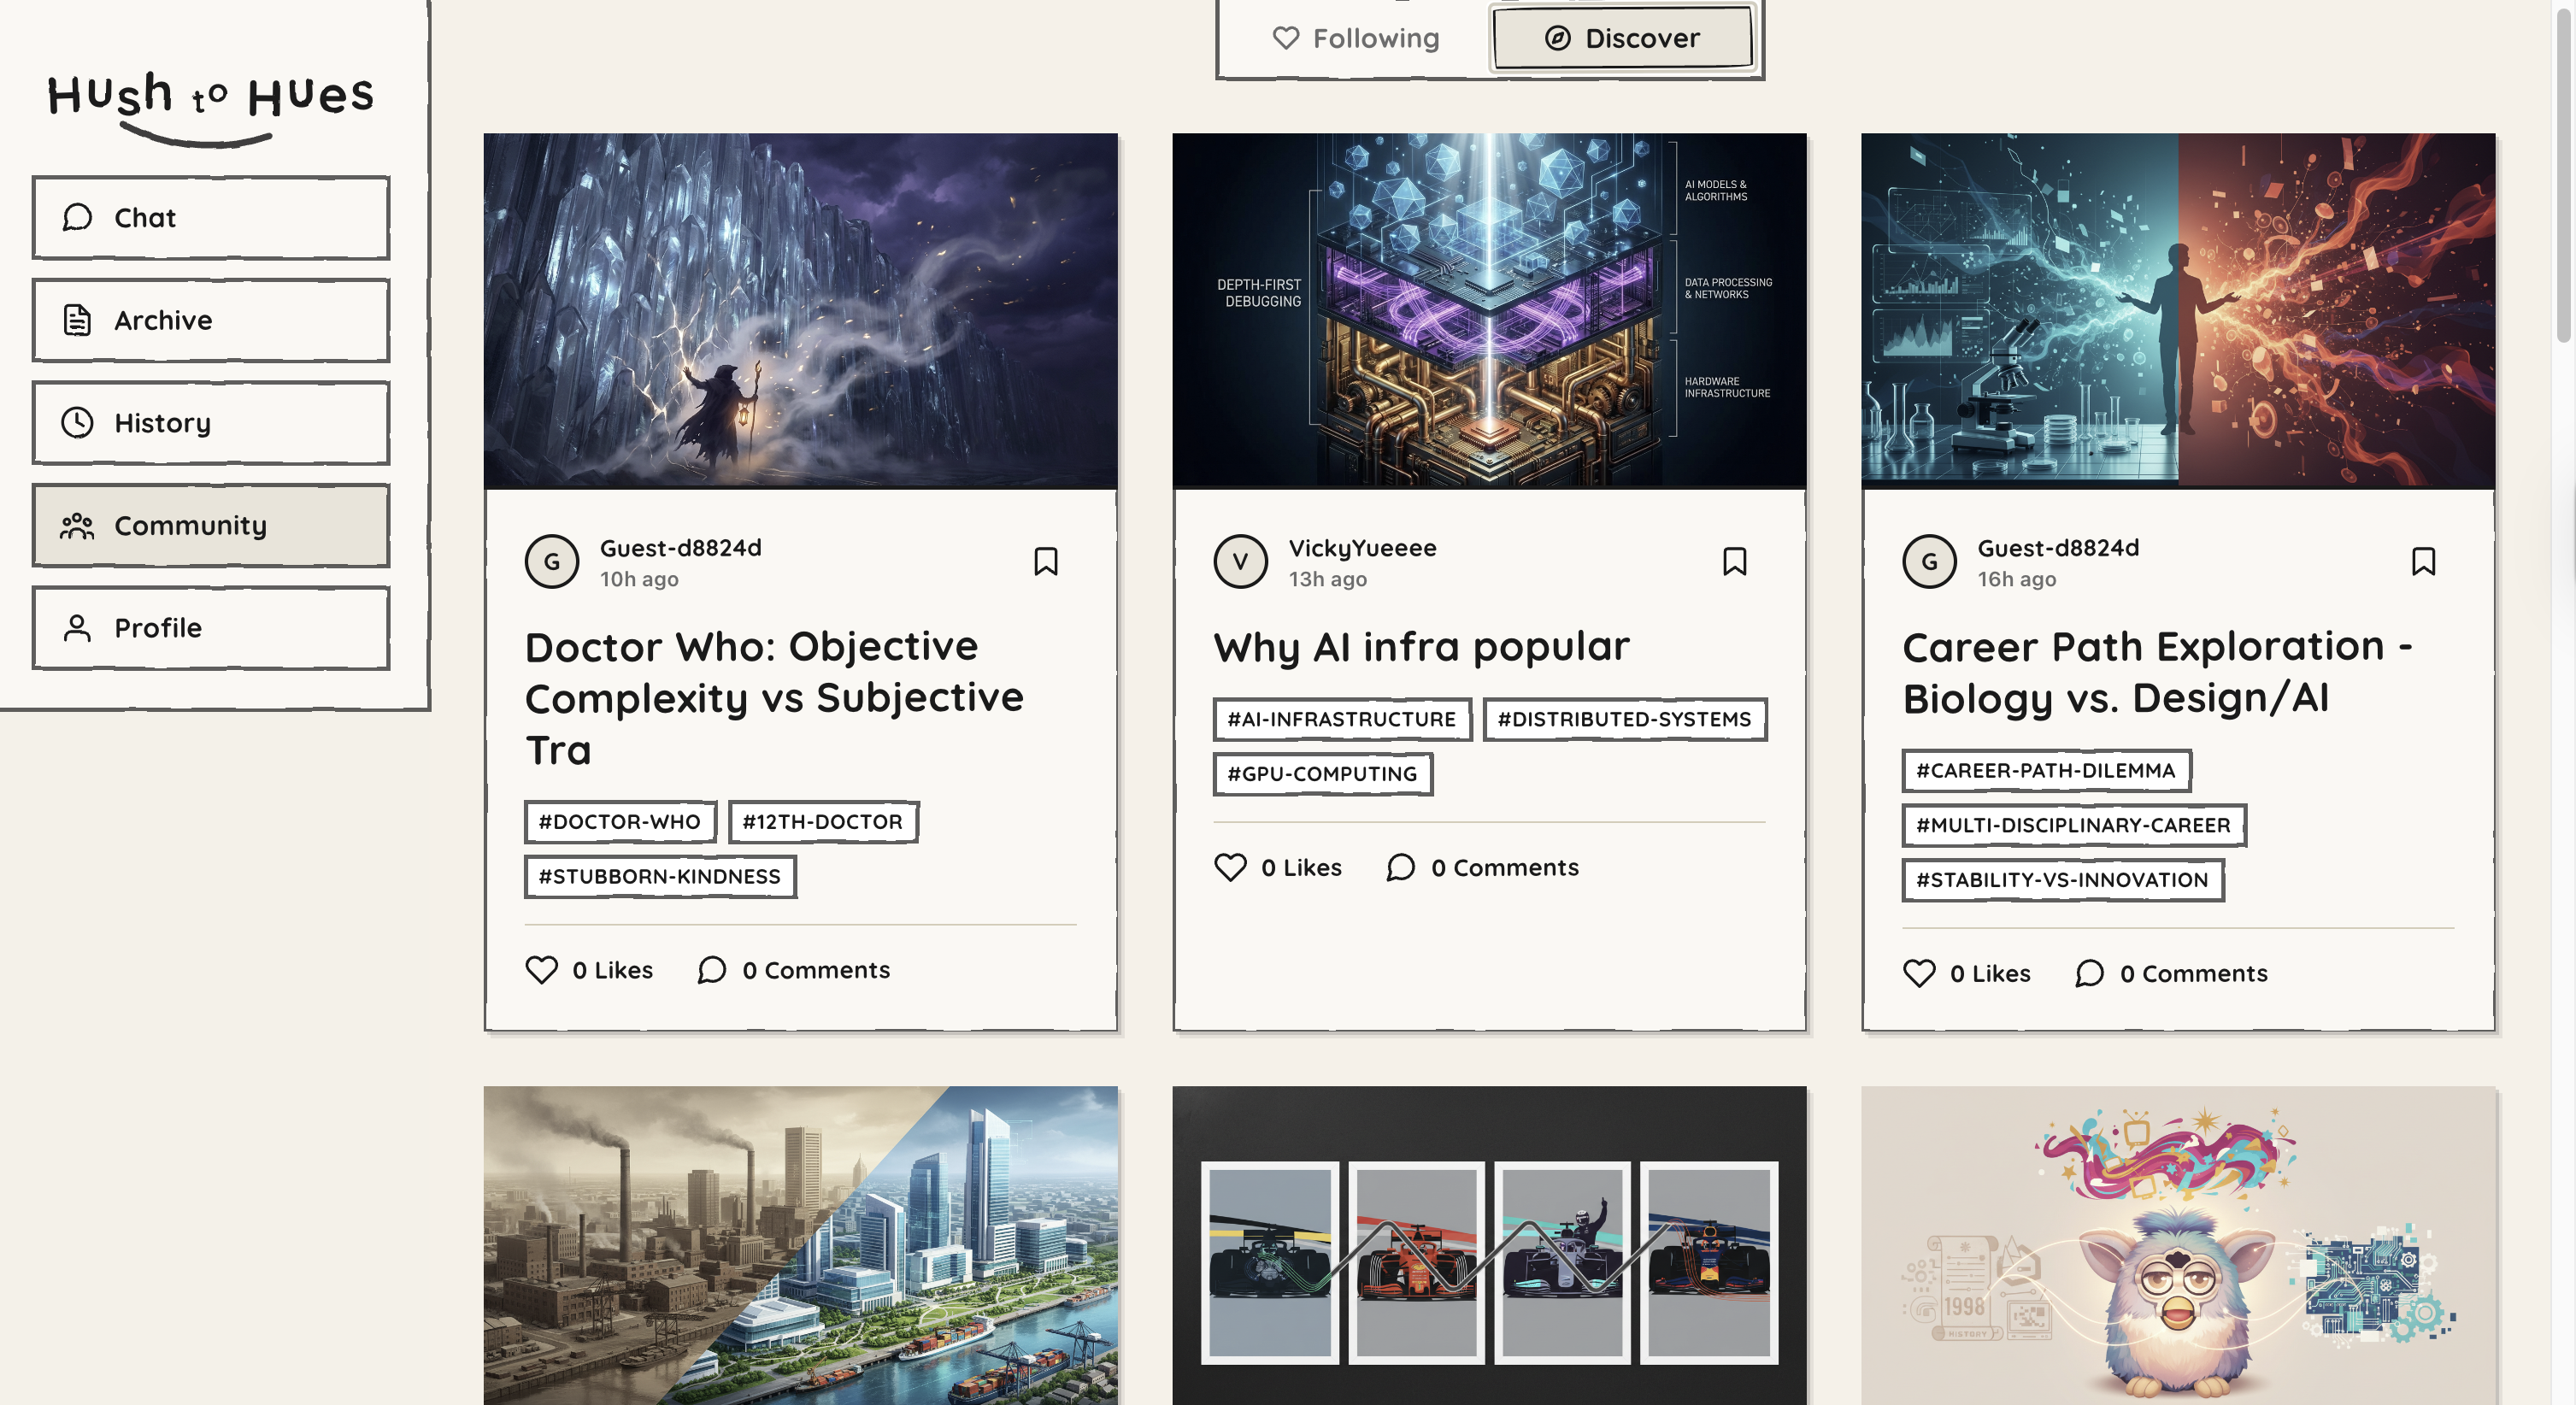Bookmark the Career Path Exploration post
Viewport: 2576px width, 1405px height.
click(x=2423, y=561)
